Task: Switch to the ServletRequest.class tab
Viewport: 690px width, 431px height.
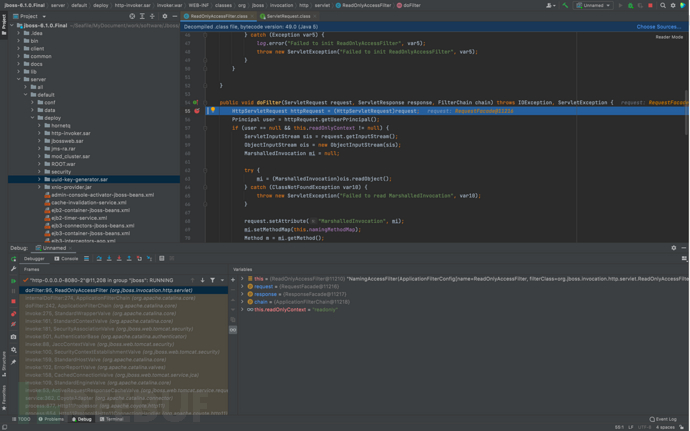Action: 287,16
